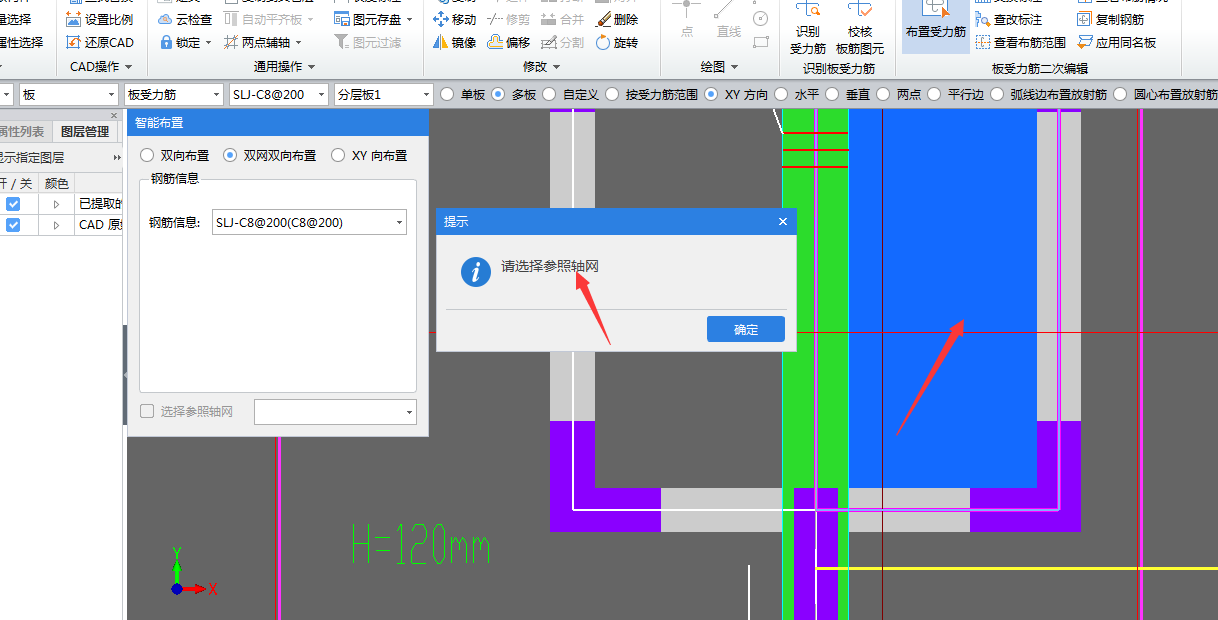
Task: Run the 云检查 cloud check
Action: click(185, 19)
